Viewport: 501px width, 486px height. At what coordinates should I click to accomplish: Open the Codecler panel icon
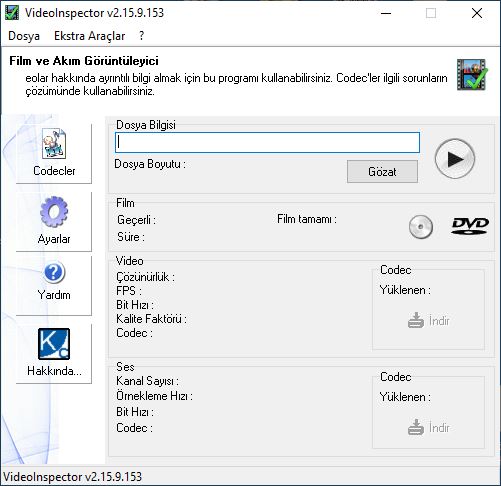[54, 144]
